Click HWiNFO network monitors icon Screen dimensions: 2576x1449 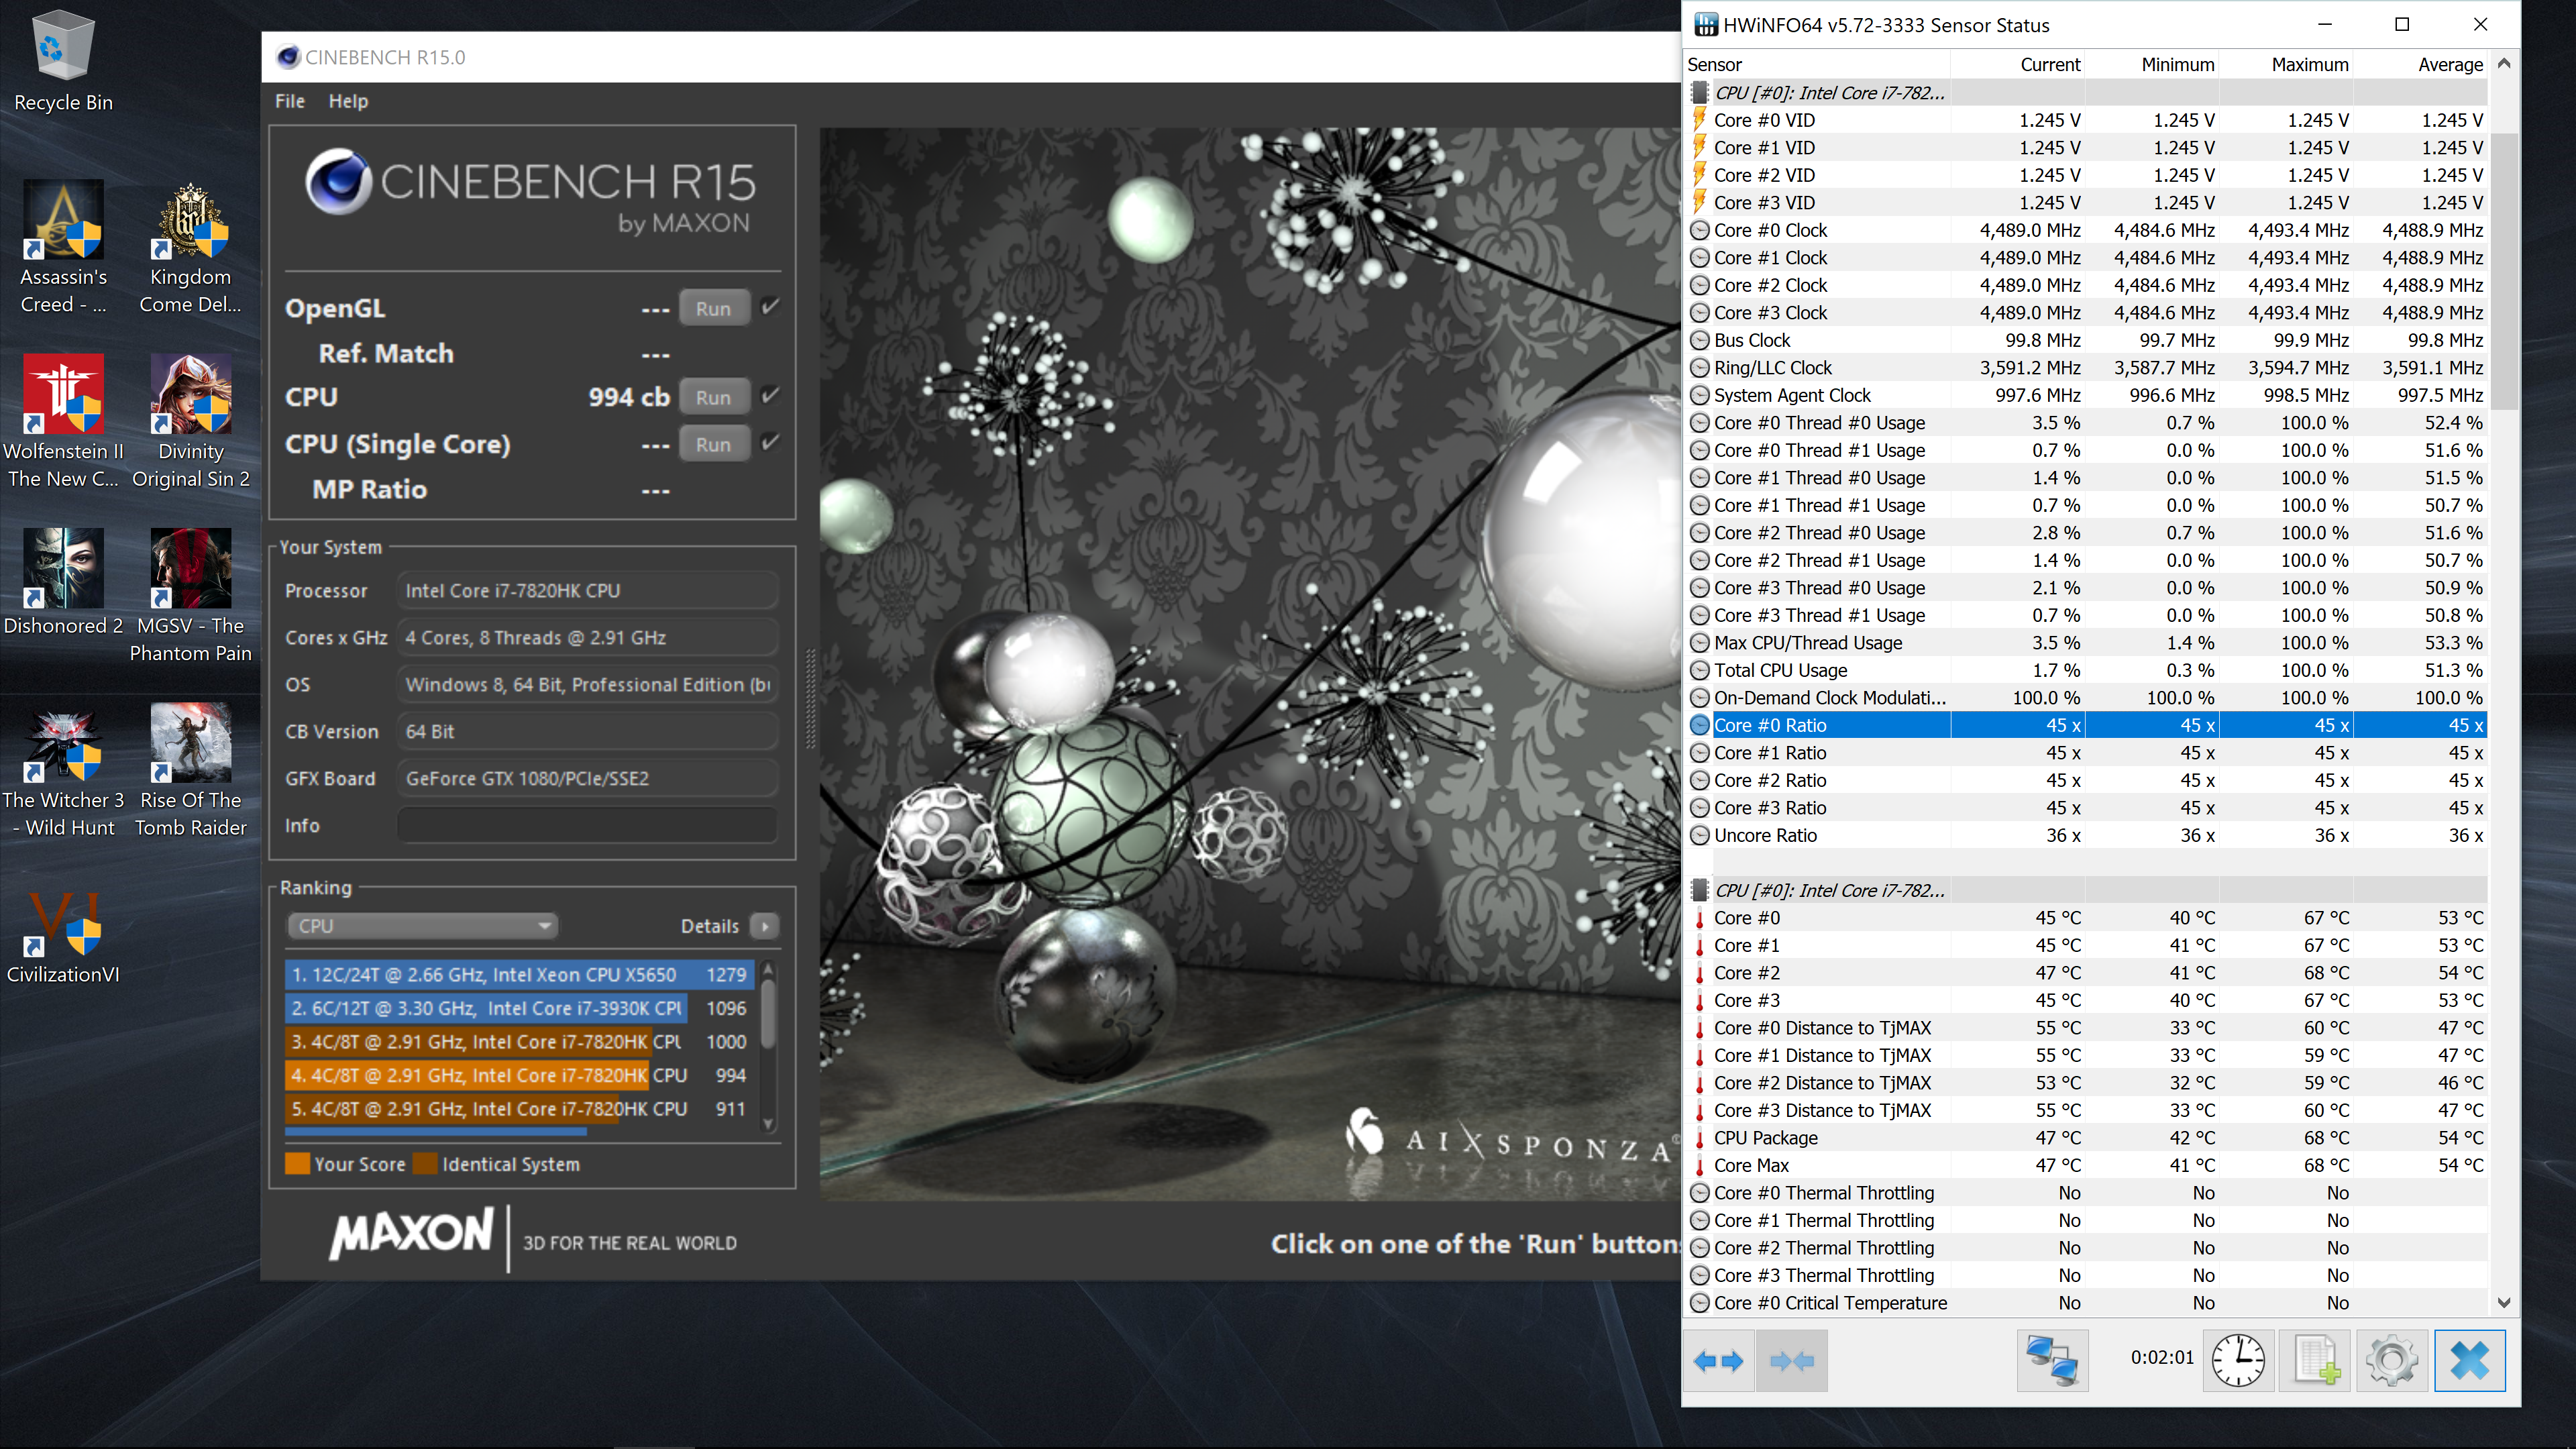pyautogui.click(x=2052, y=1360)
